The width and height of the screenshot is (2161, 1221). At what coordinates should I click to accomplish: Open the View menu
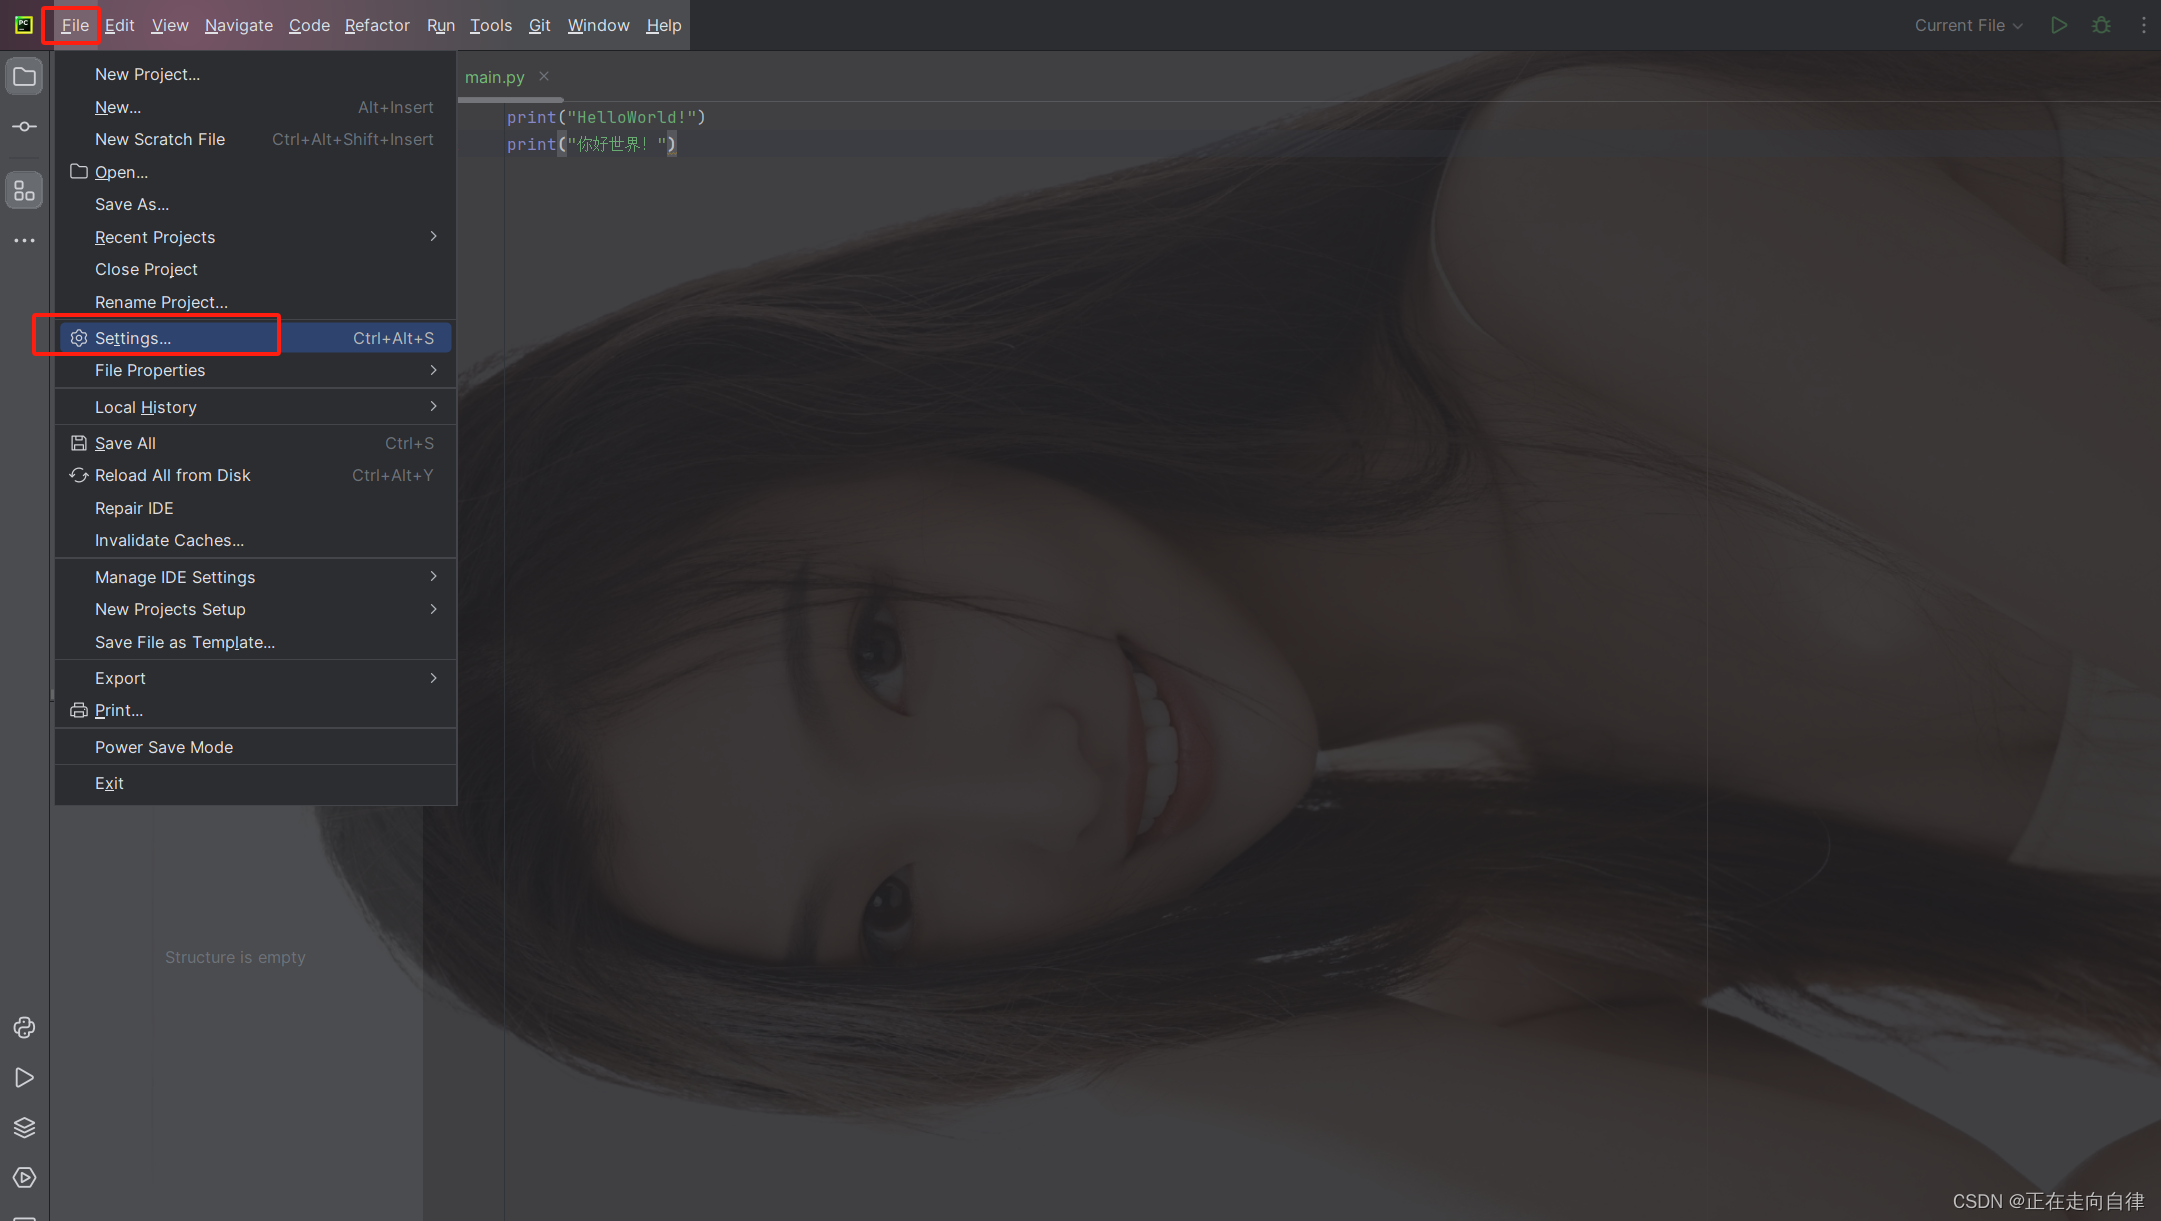coord(170,25)
